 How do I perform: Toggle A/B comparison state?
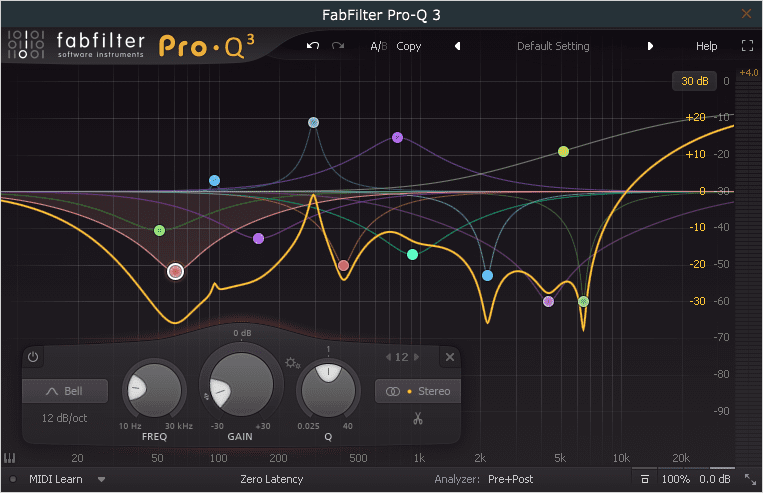point(378,46)
